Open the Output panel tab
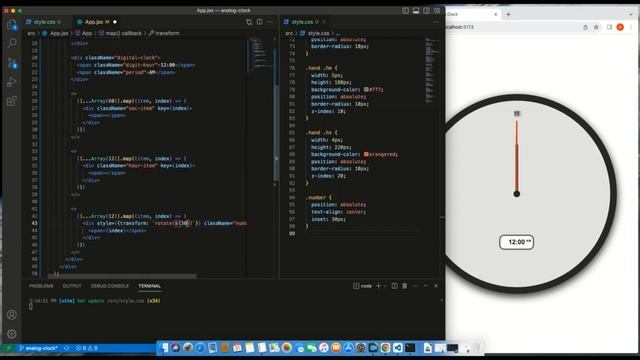This screenshot has height=360, width=640. coord(72,286)
